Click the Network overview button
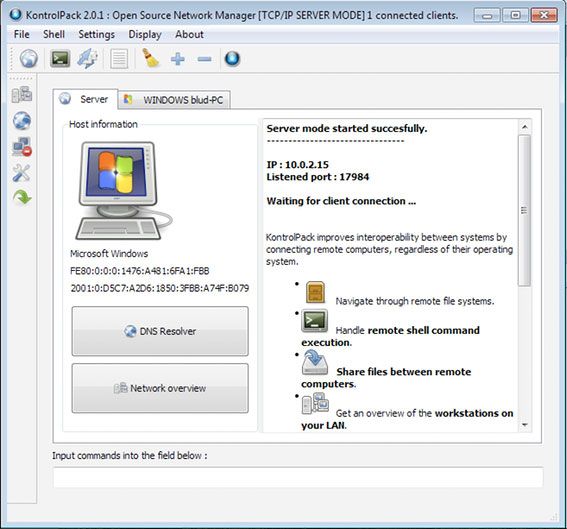The image size is (567, 529). coord(160,388)
